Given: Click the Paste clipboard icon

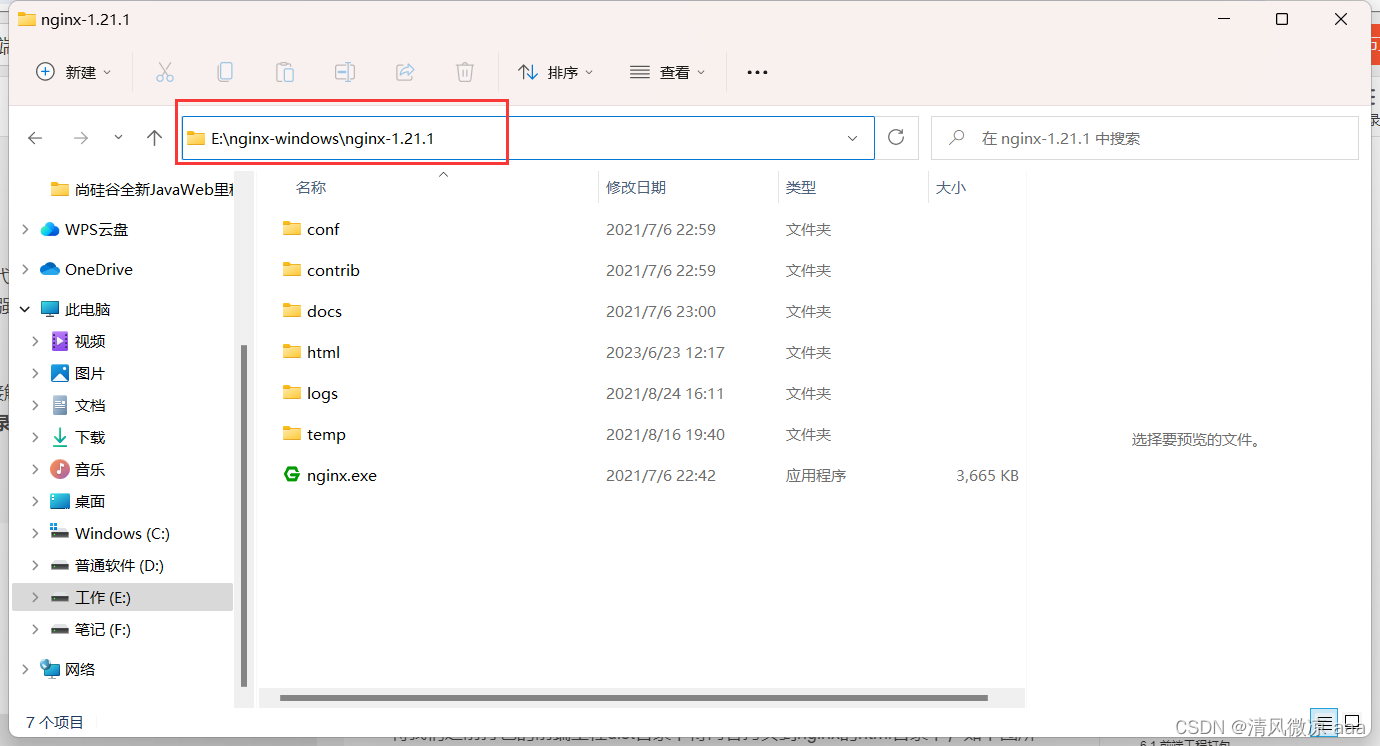Looking at the screenshot, I should pos(285,72).
